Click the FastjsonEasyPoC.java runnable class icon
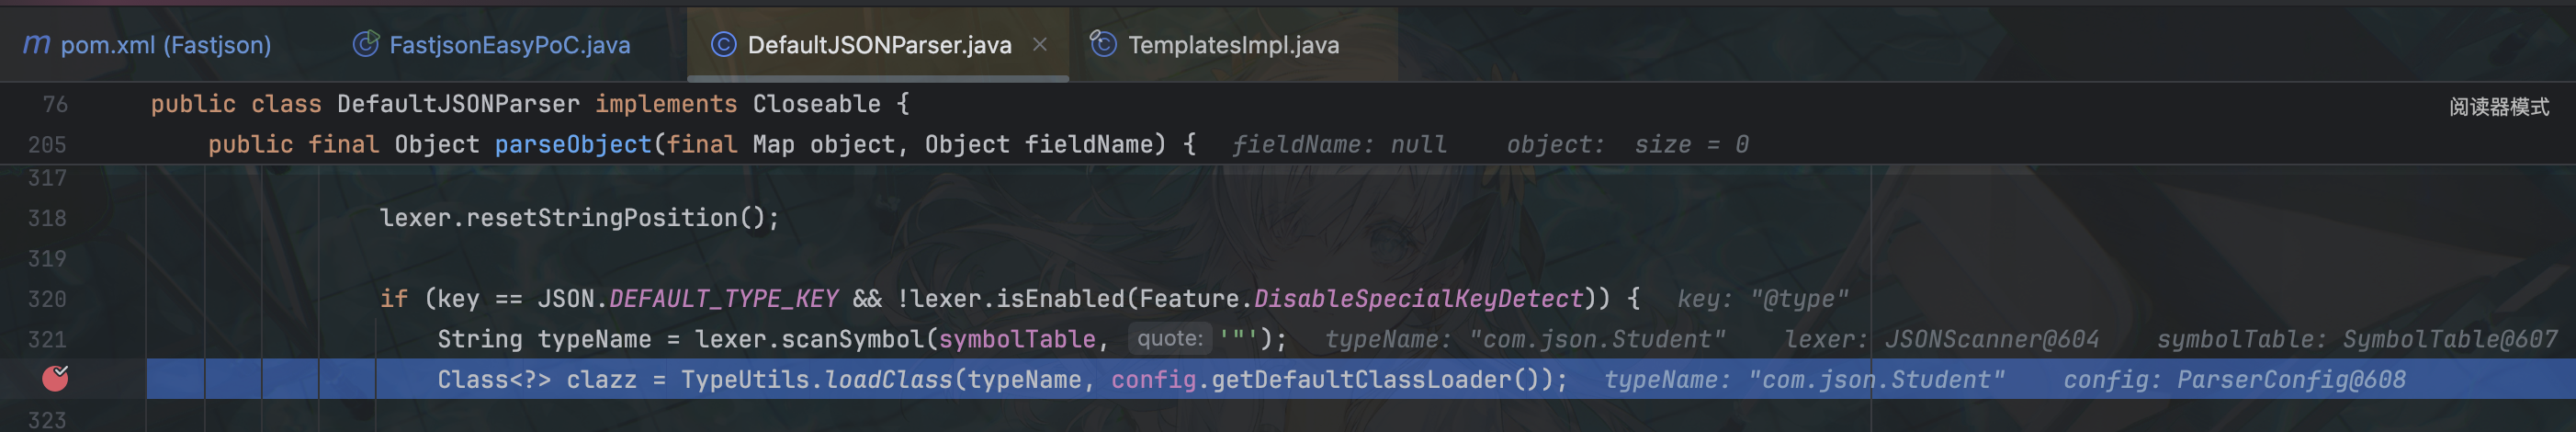The width and height of the screenshot is (2576, 432). coord(366,45)
